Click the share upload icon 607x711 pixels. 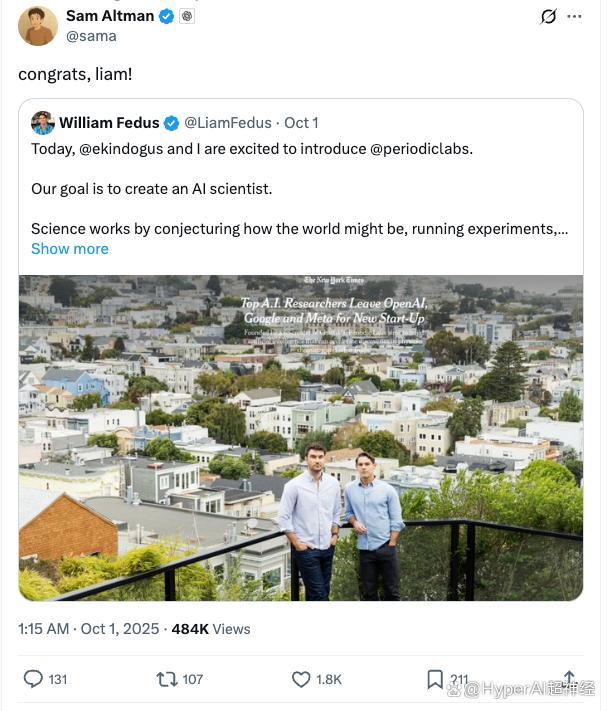coord(569,679)
